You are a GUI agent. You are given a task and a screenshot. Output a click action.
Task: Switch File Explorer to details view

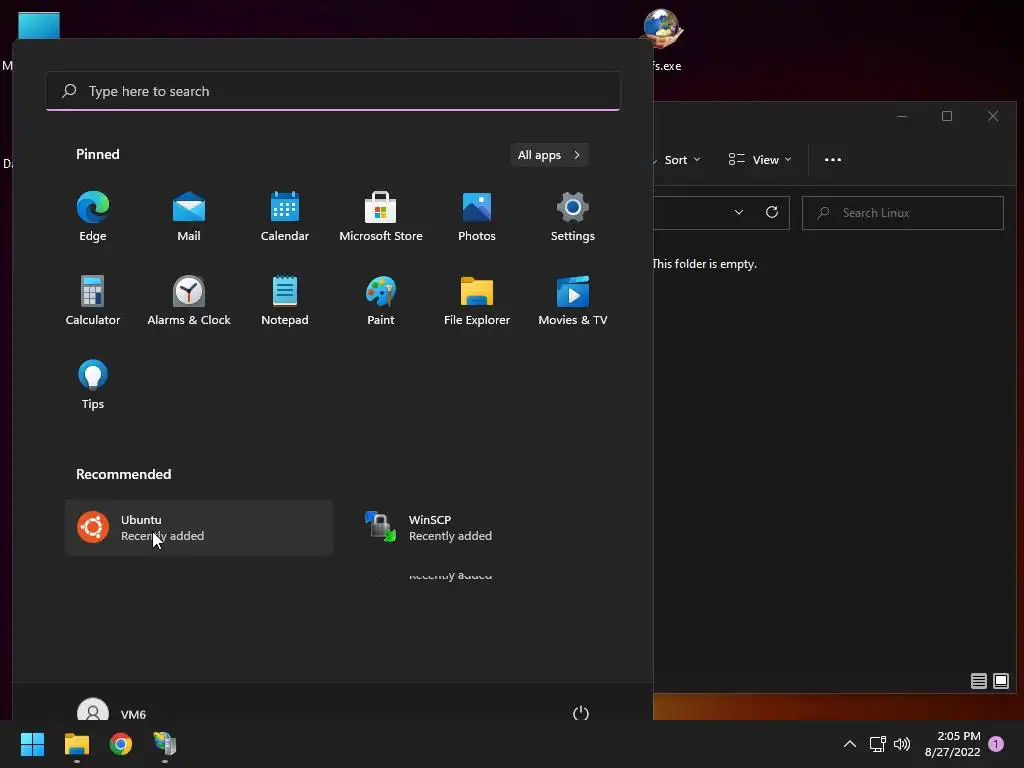tap(978, 681)
